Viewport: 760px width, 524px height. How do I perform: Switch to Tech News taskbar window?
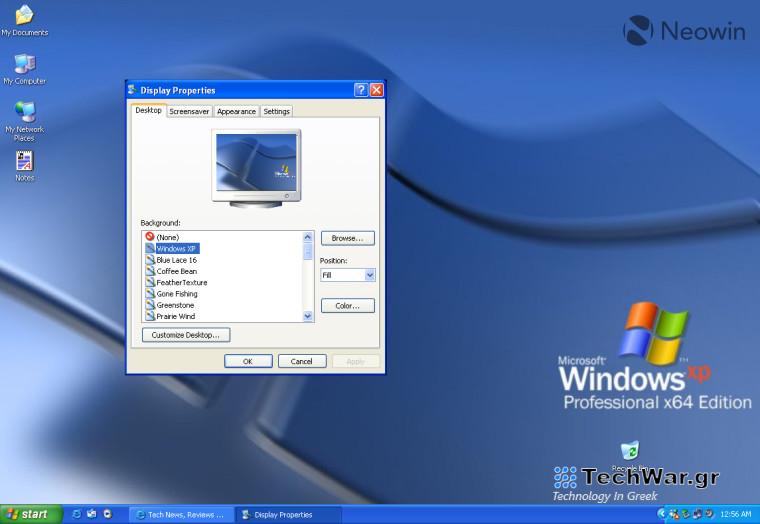(180, 515)
